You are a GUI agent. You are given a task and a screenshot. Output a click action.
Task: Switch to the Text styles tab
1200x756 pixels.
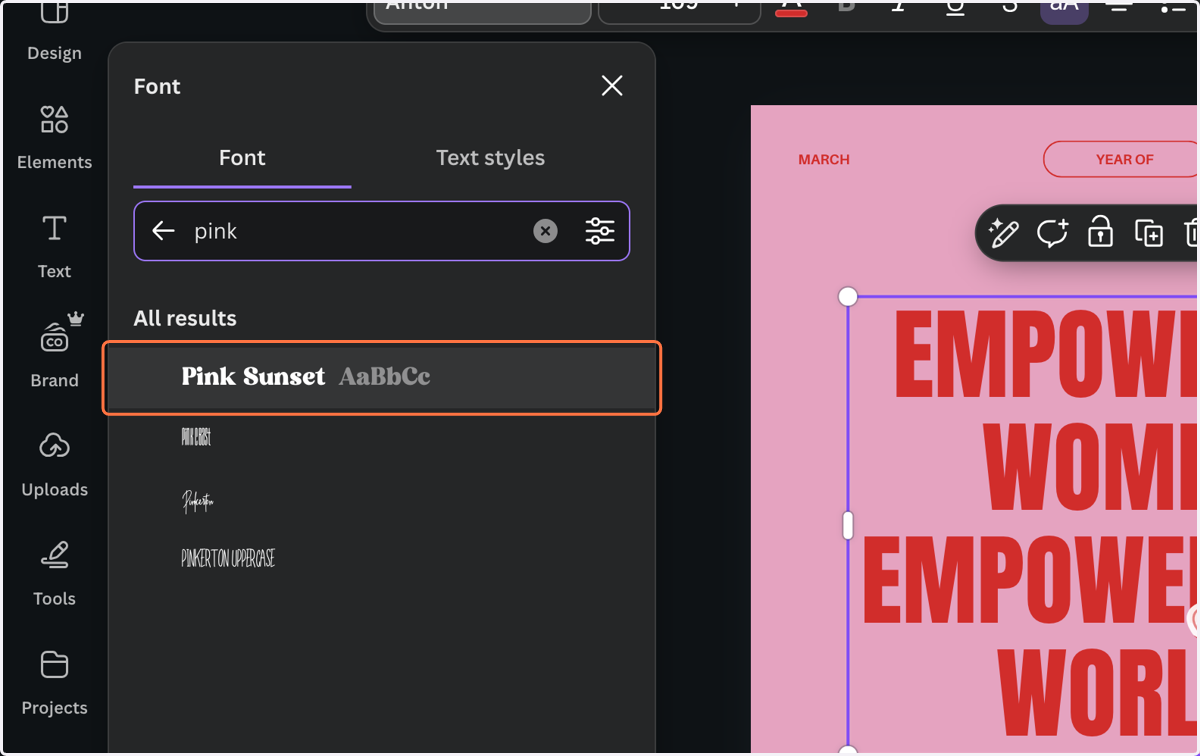pos(490,158)
